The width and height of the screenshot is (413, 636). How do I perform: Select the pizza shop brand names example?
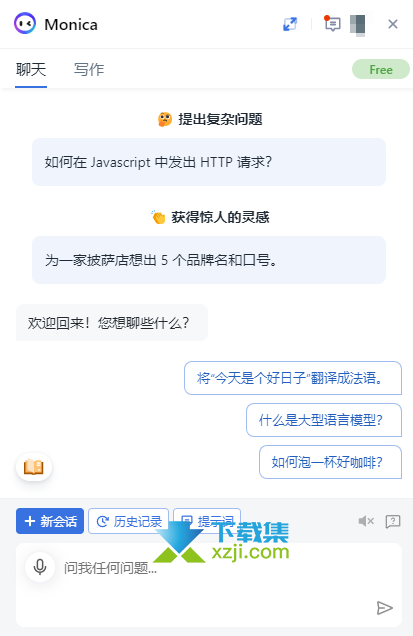click(x=209, y=260)
